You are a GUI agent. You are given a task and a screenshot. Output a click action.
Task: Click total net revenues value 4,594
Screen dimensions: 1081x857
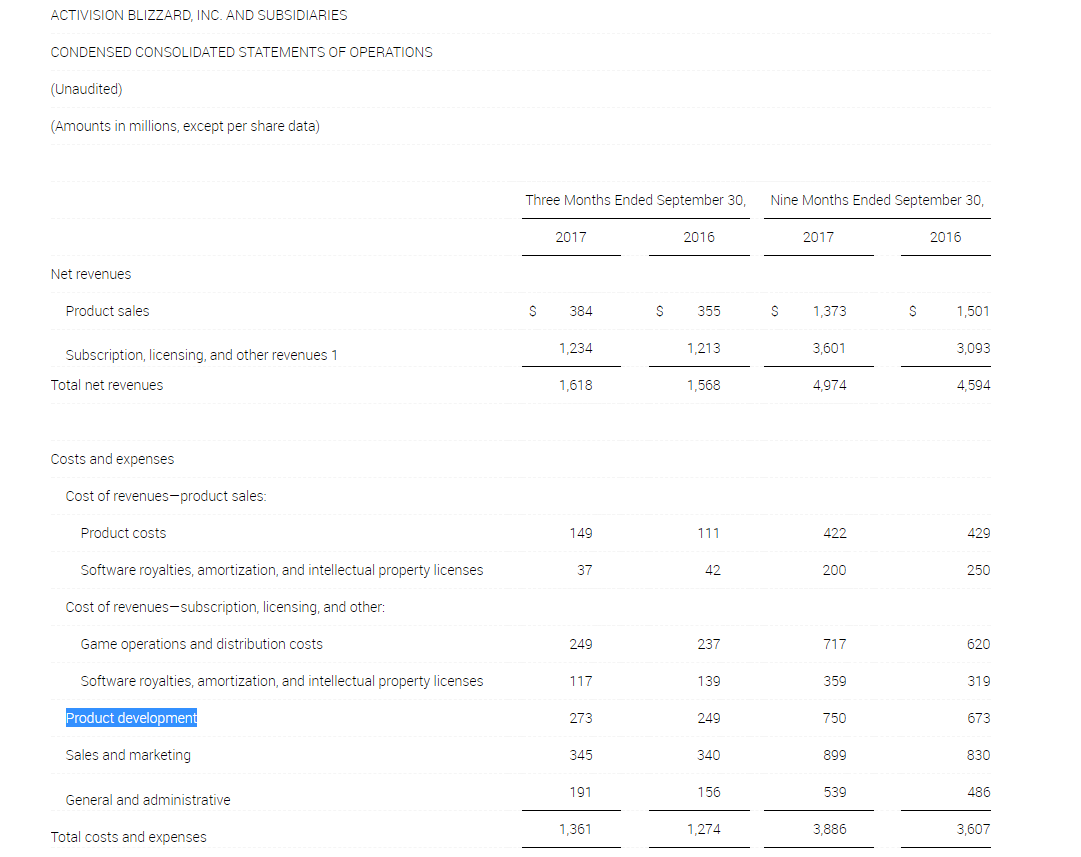(x=973, y=385)
